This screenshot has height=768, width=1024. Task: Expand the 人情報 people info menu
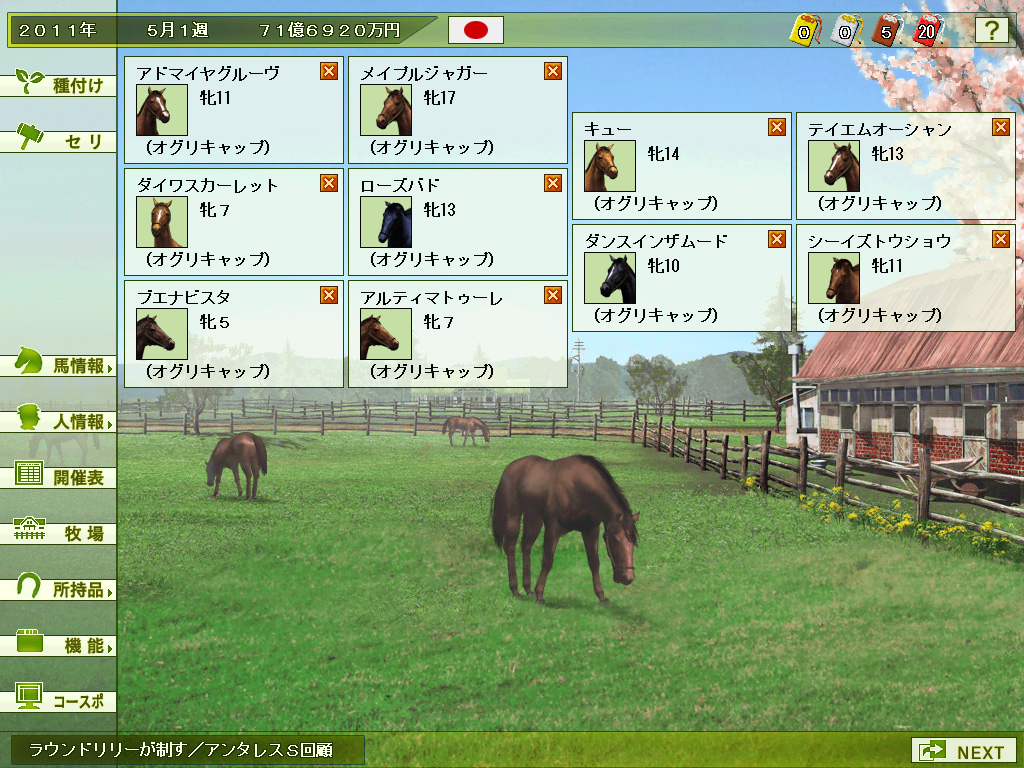coord(58,421)
